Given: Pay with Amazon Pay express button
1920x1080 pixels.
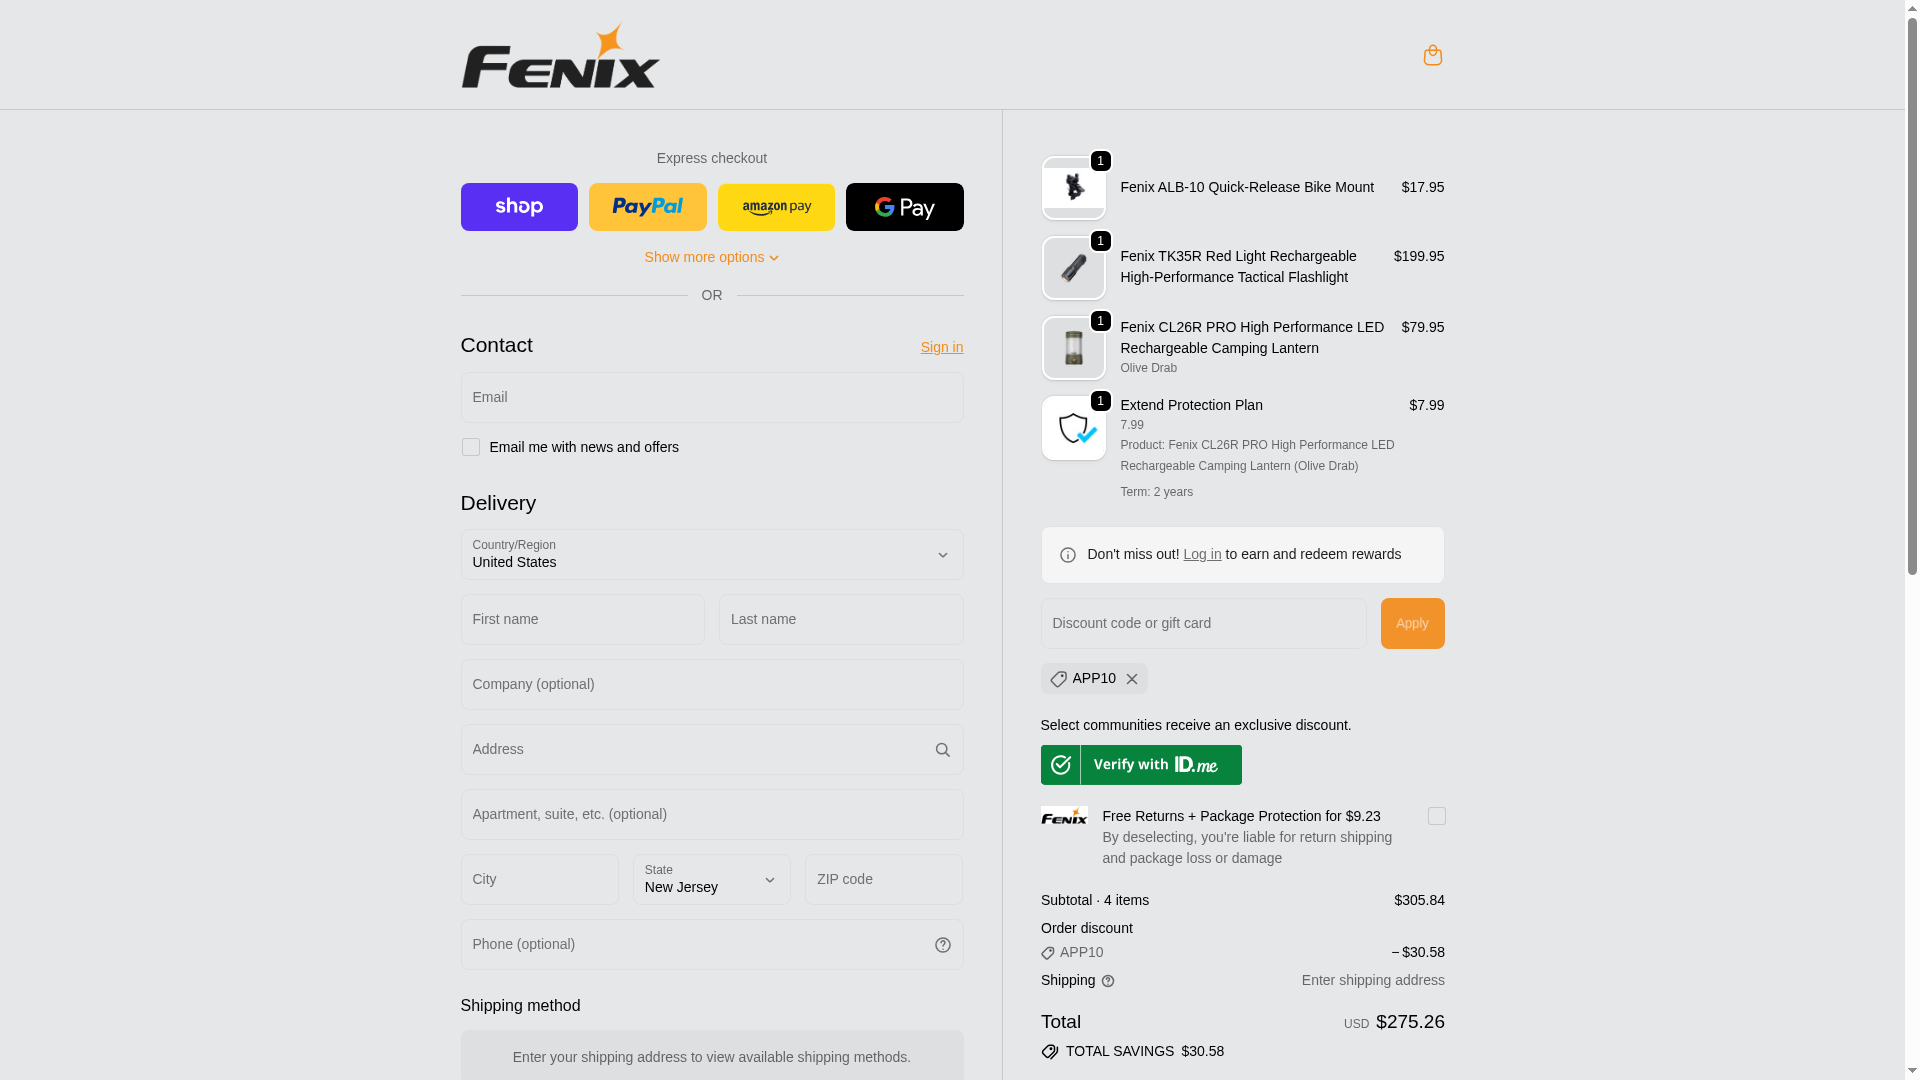Looking at the screenshot, I should 776,207.
